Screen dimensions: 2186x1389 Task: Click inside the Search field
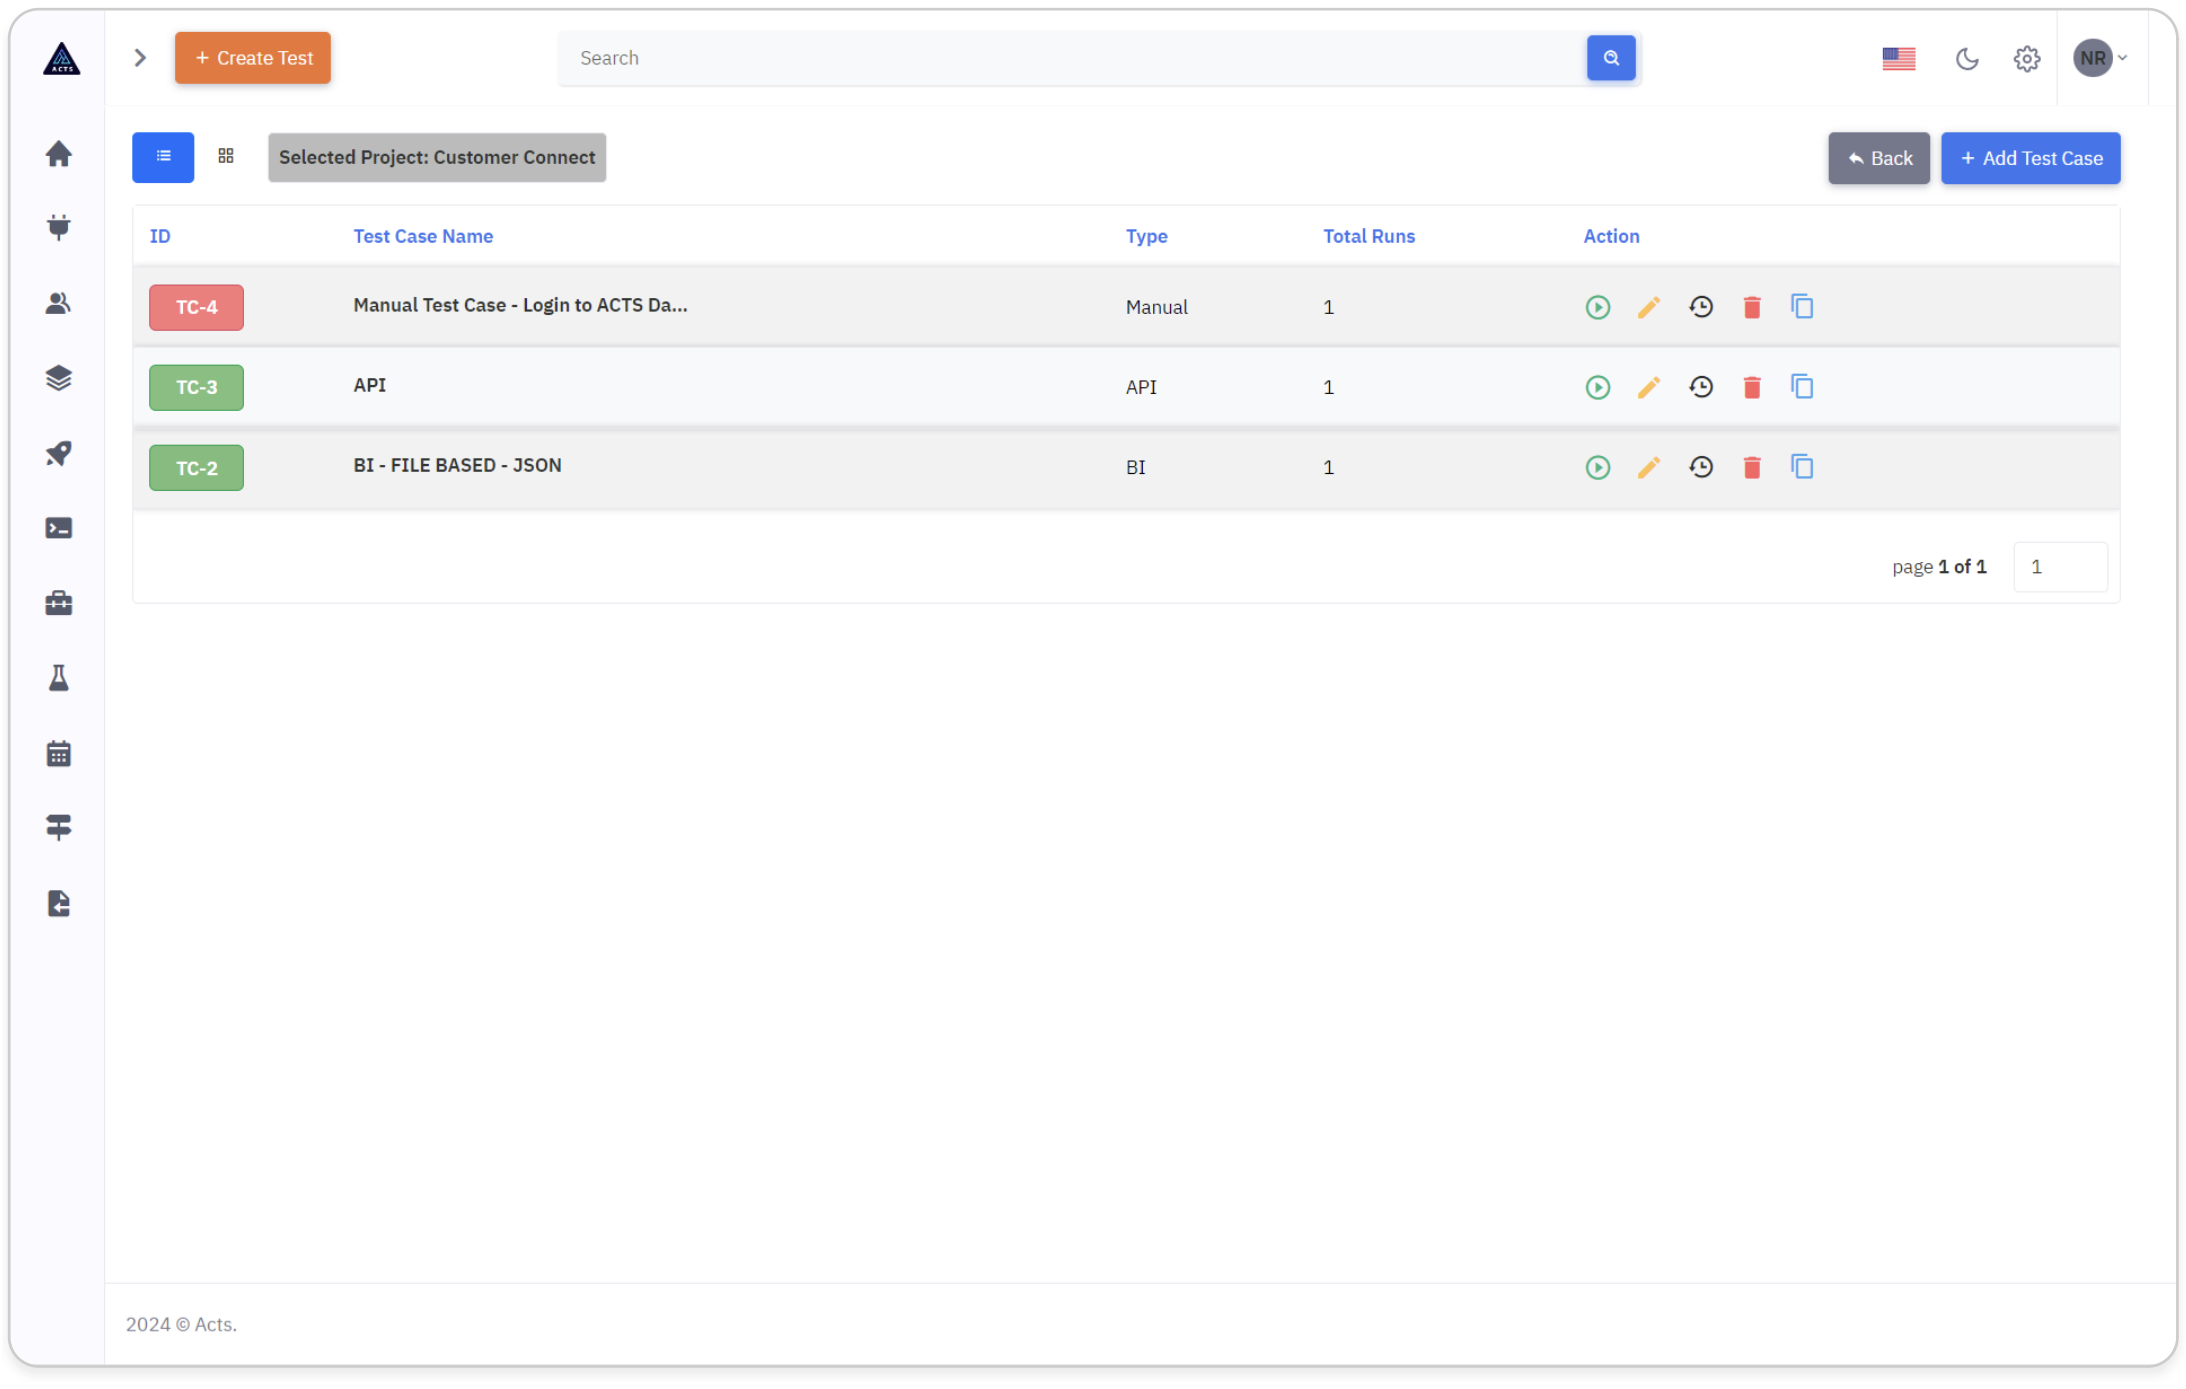pyautogui.click(x=1072, y=58)
